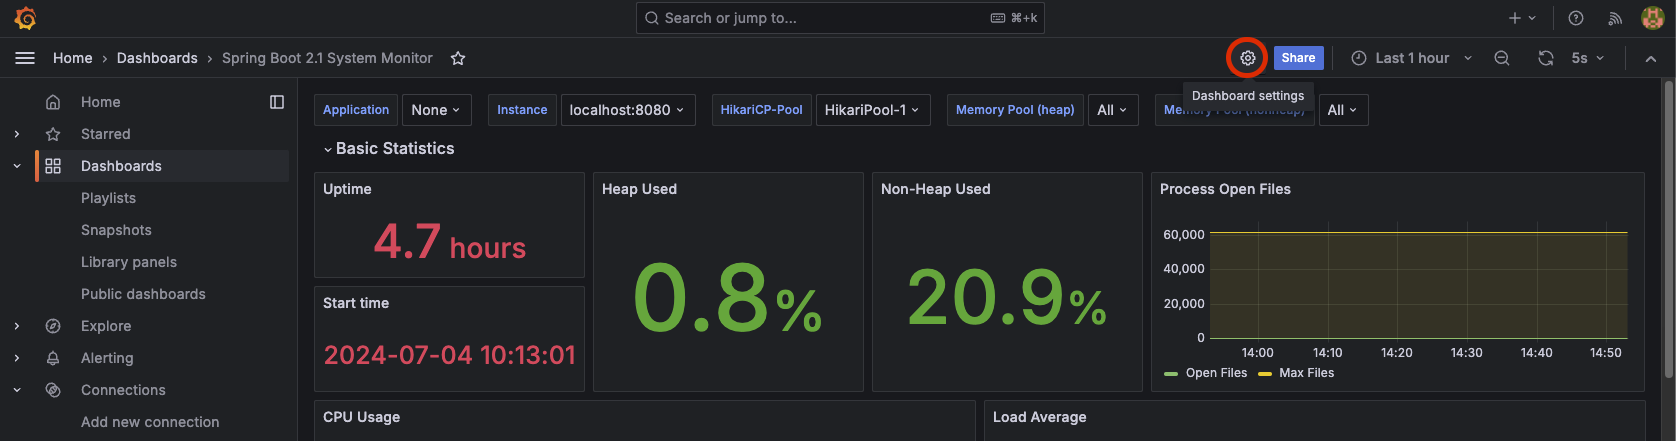This screenshot has height=441, width=1676.
Task: Click the Spring Boot 2.1 System Monitor breadcrumb
Action: point(327,58)
